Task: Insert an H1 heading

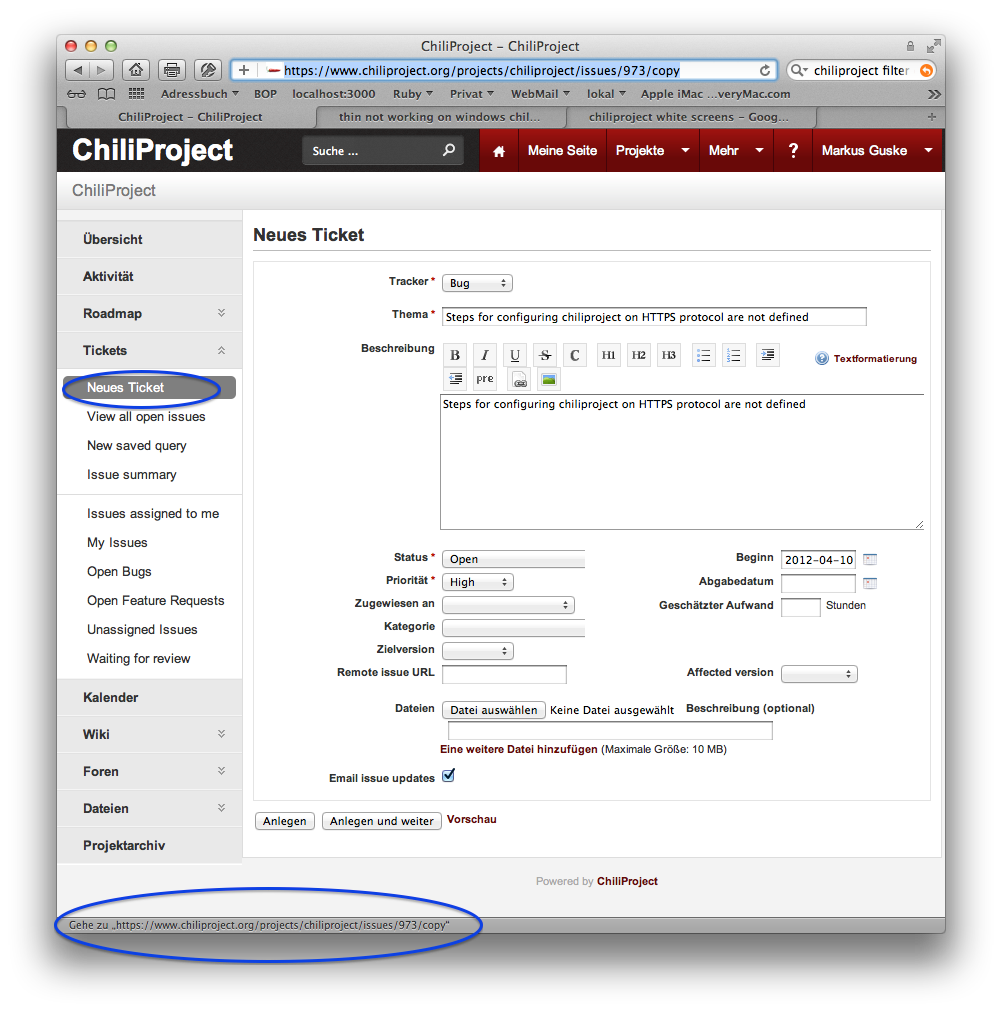Action: pos(608,355)
